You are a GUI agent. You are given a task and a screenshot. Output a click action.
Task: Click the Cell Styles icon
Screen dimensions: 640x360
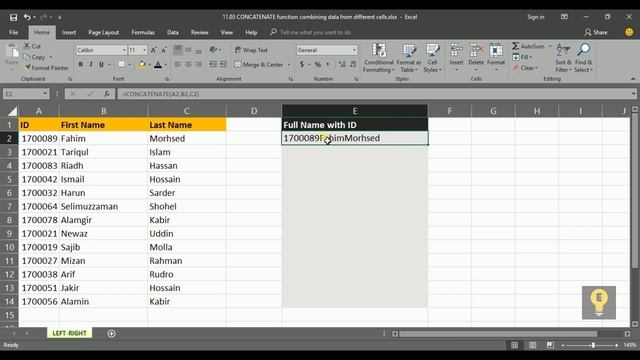pyautogui.click(x=432, y=51)
